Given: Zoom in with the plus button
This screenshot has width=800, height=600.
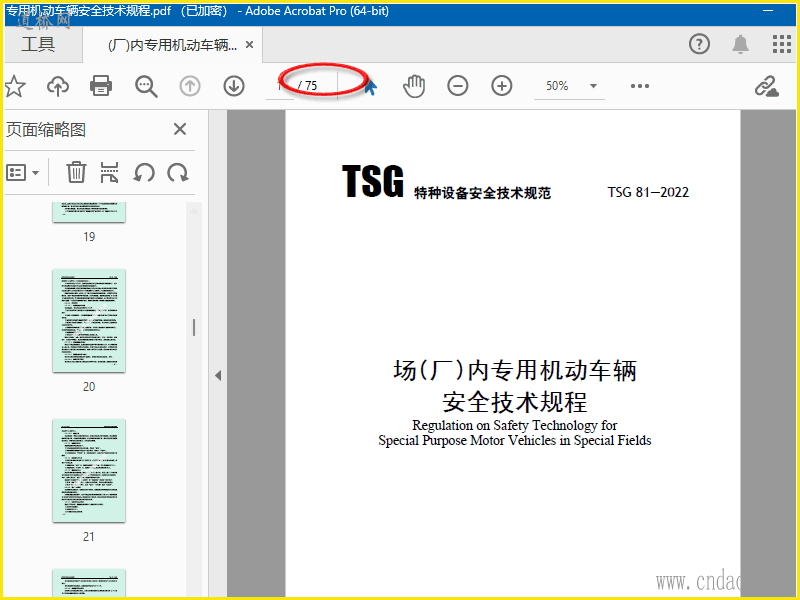Looking at the screenshot, I should [x=502, y=86].
